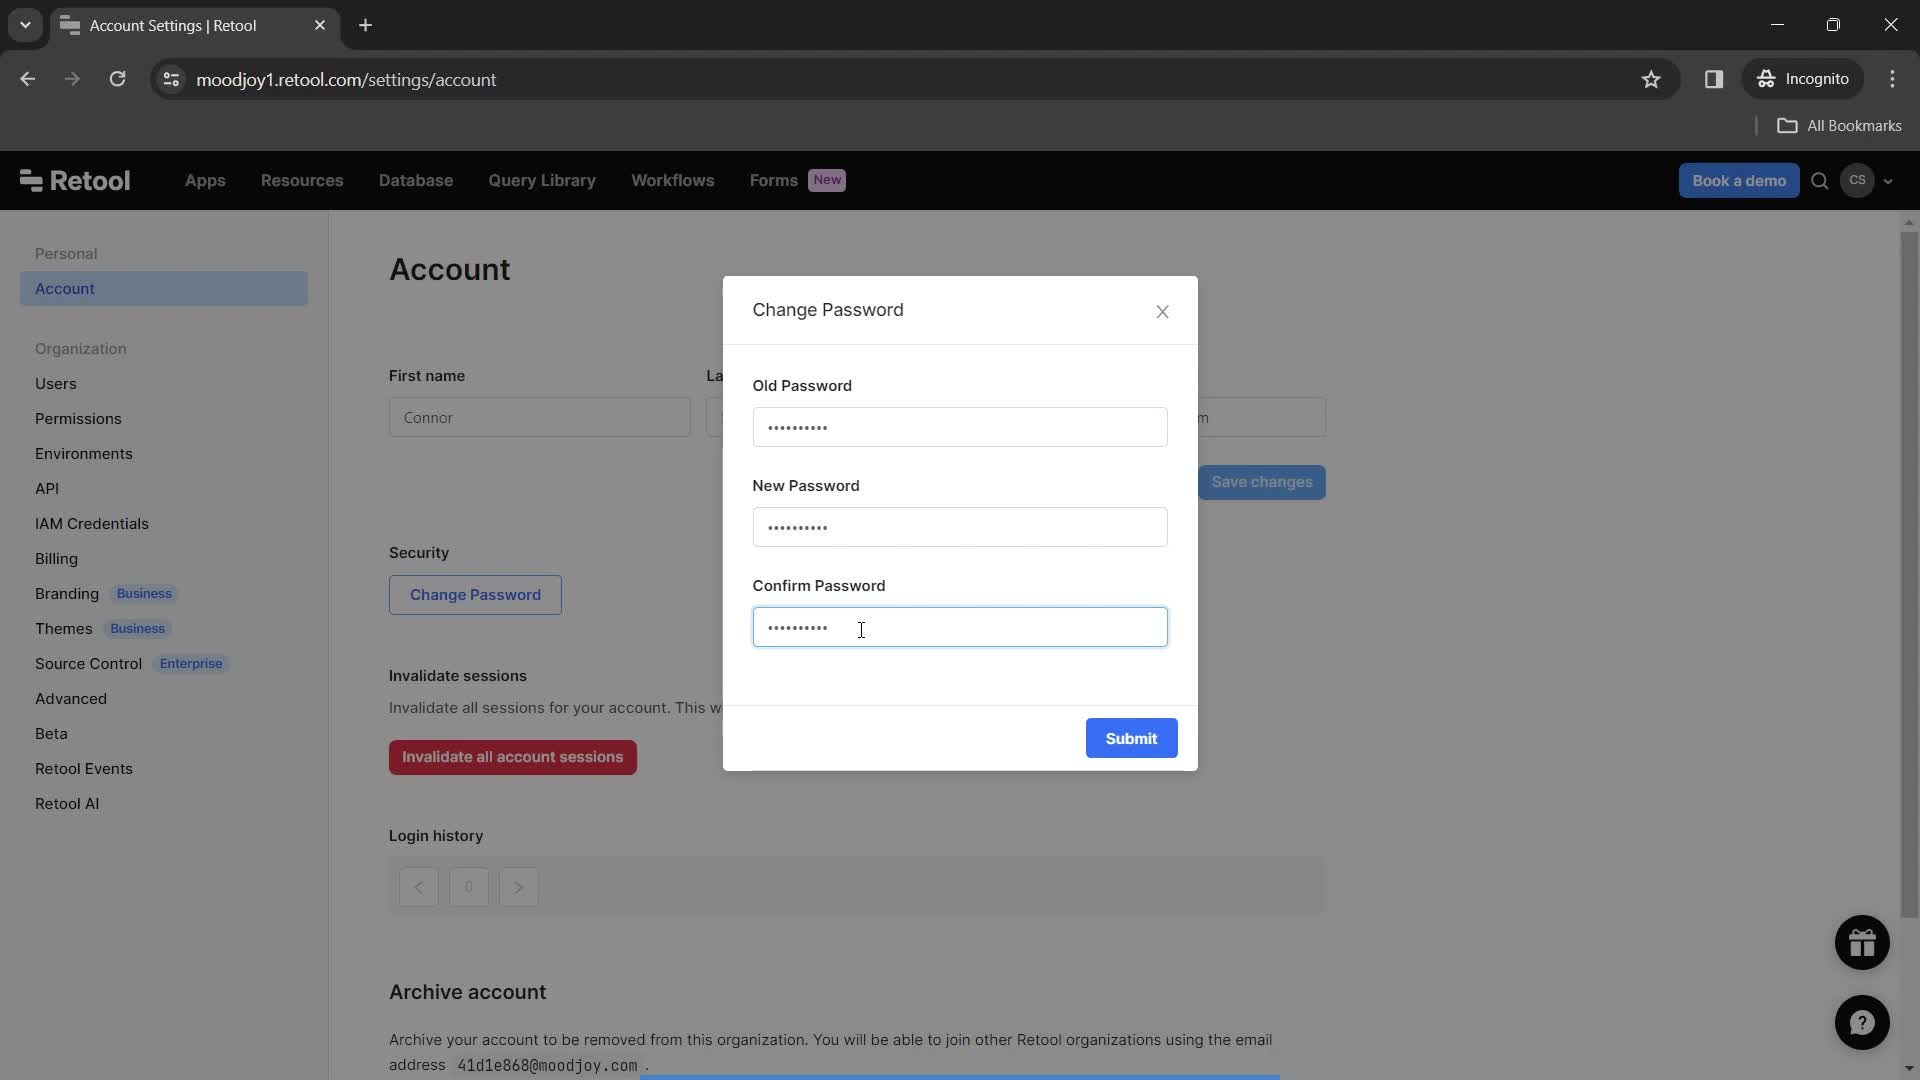The image size is (1920, 1080).
Task: Click the Retool logo icon
Action: click(x=29, y=181)
